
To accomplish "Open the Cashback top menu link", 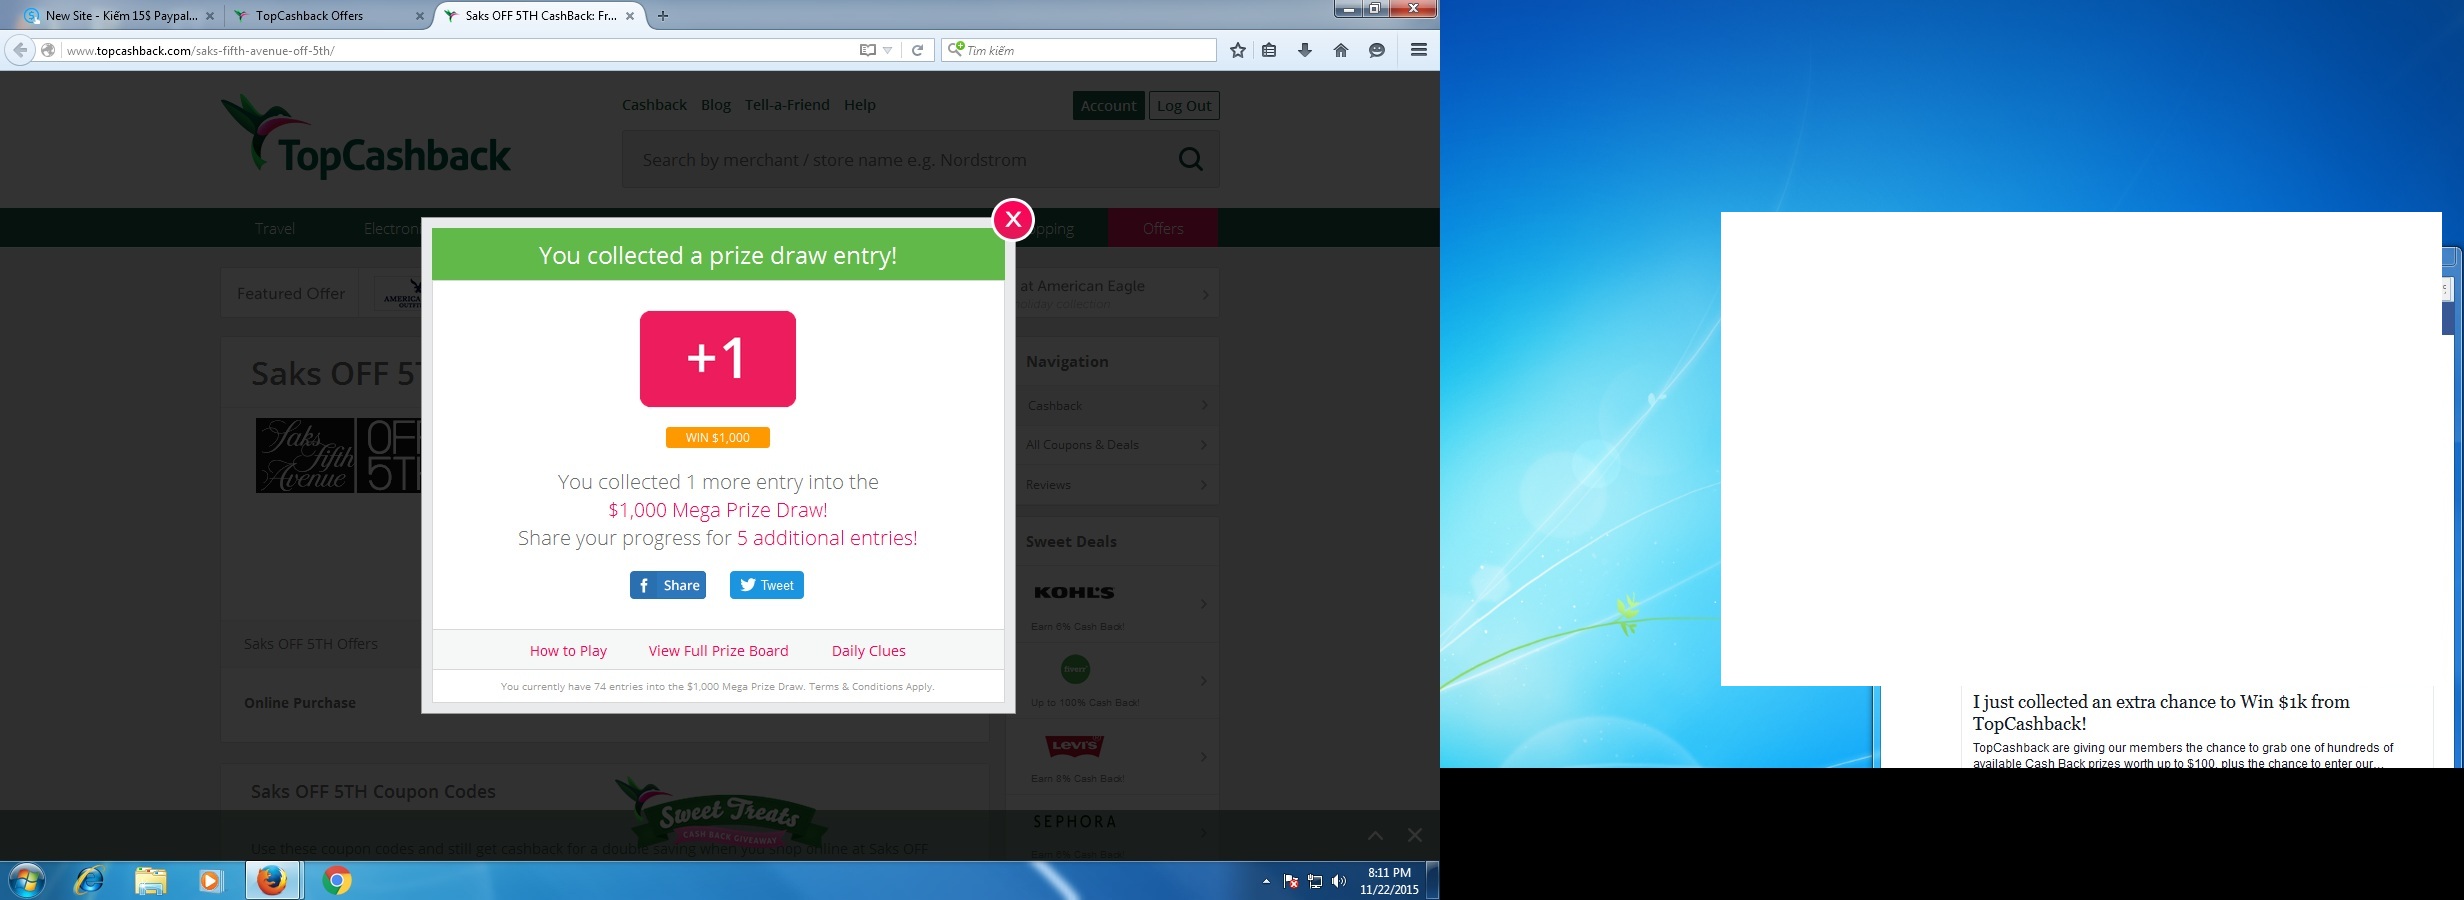I will point(654,105).
